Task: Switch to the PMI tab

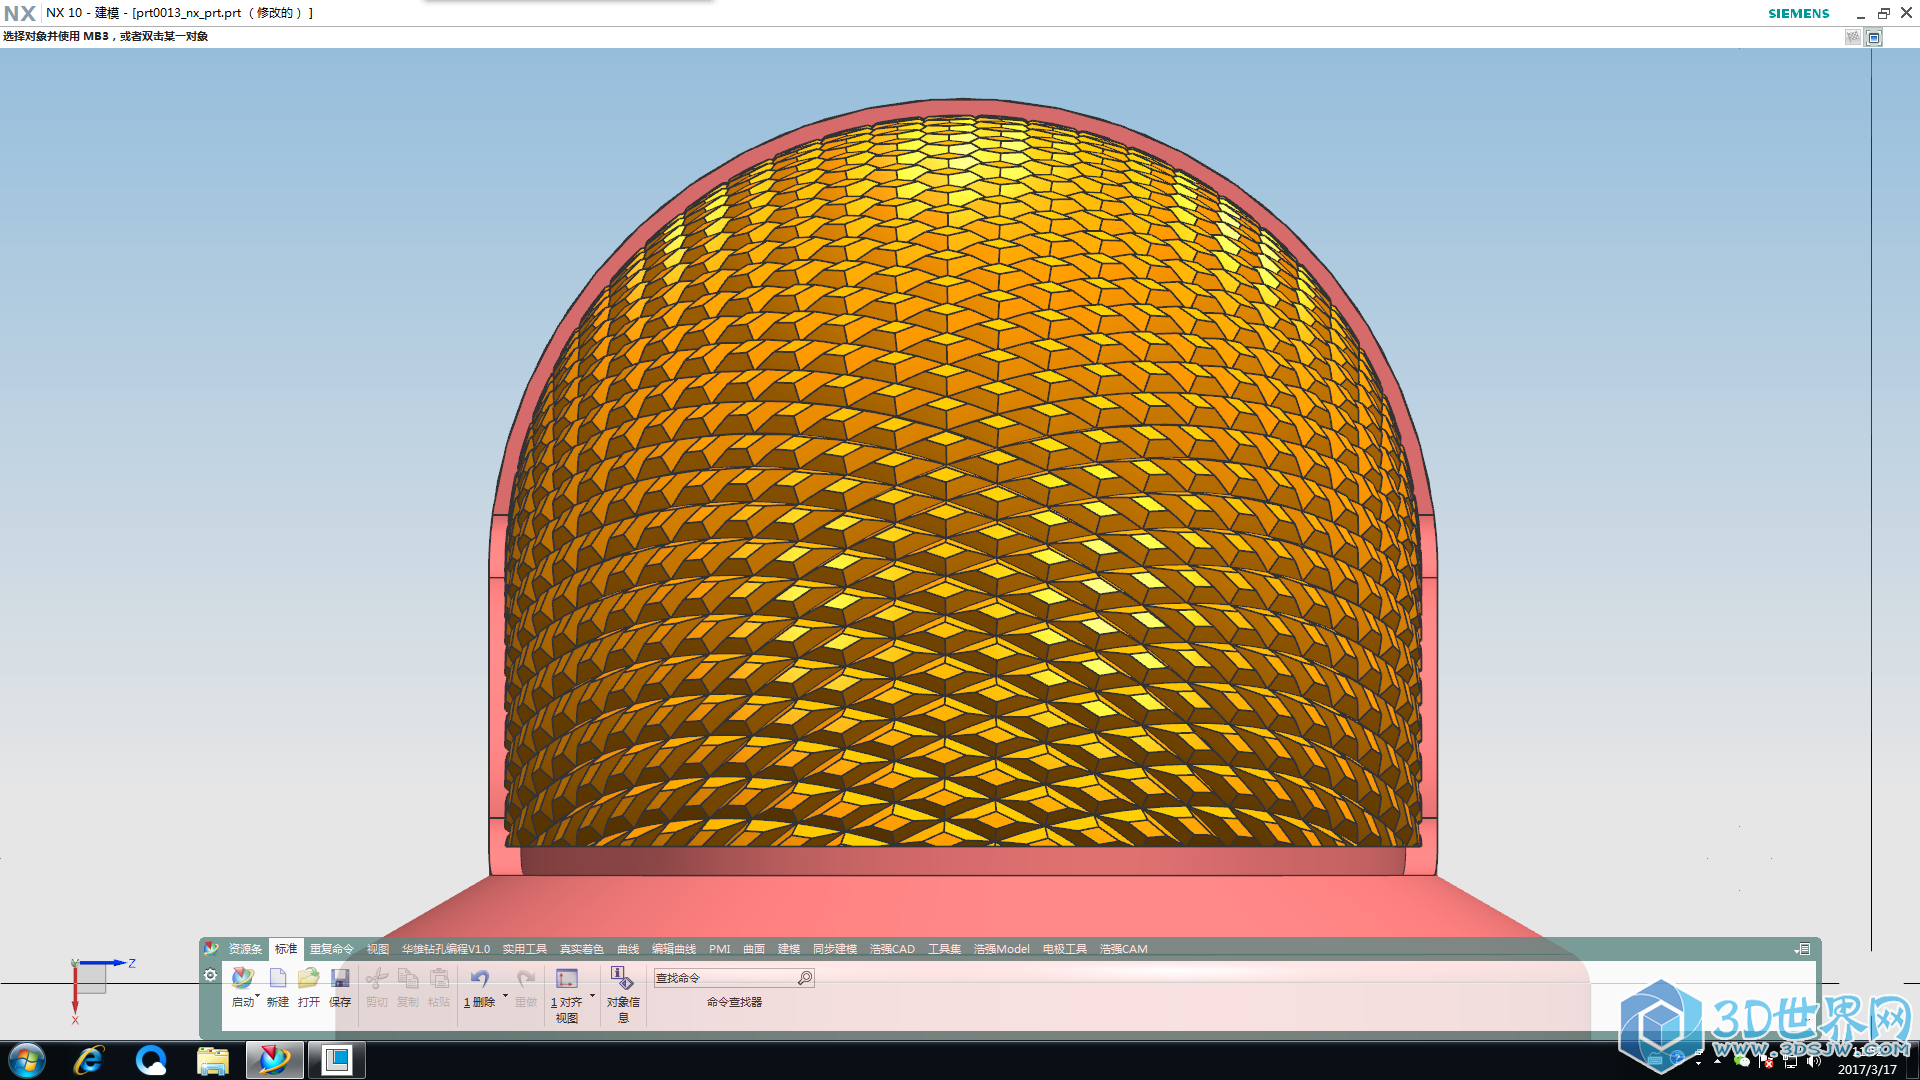Action: pyautogui.click(x=720, y=949)
